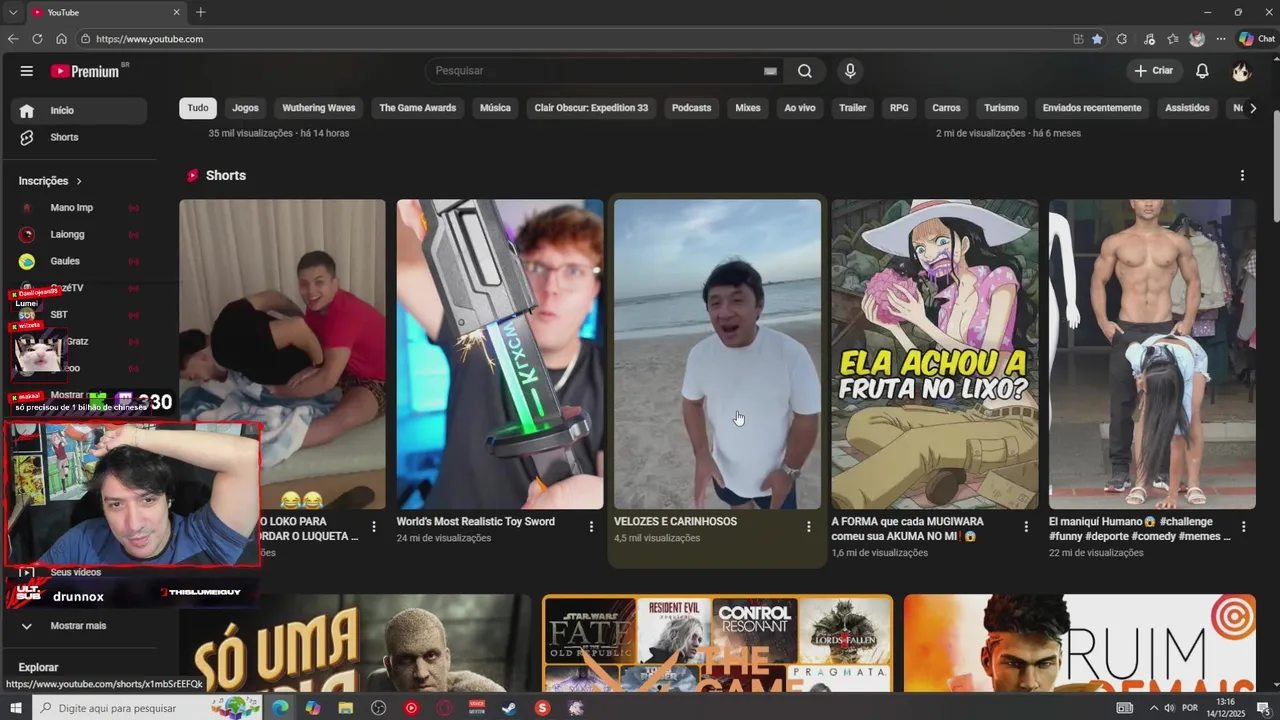The width and height of the screenshot is (1280, 720).
Task: Open the El maniquí Humano thumbnail
Action: pos(1152,354)
